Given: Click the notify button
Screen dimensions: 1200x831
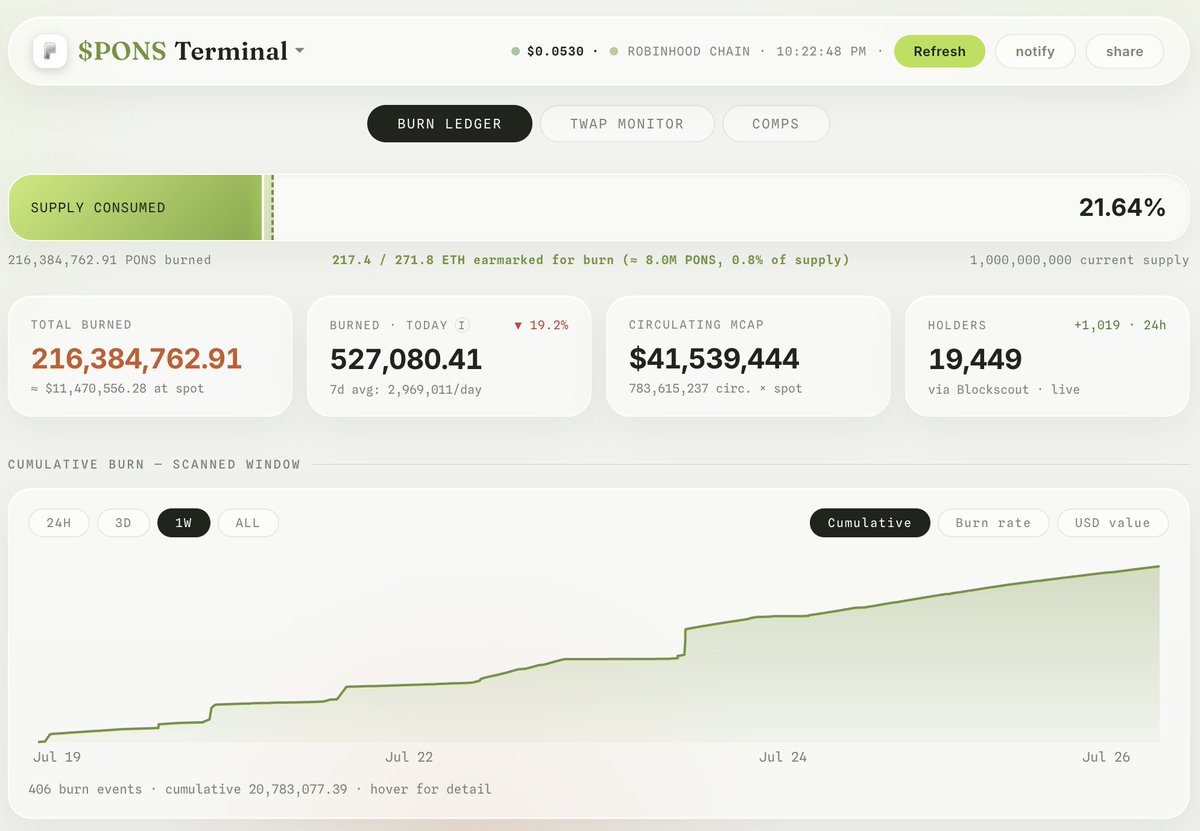Looking at the screenshot, I should (1035, 51).
